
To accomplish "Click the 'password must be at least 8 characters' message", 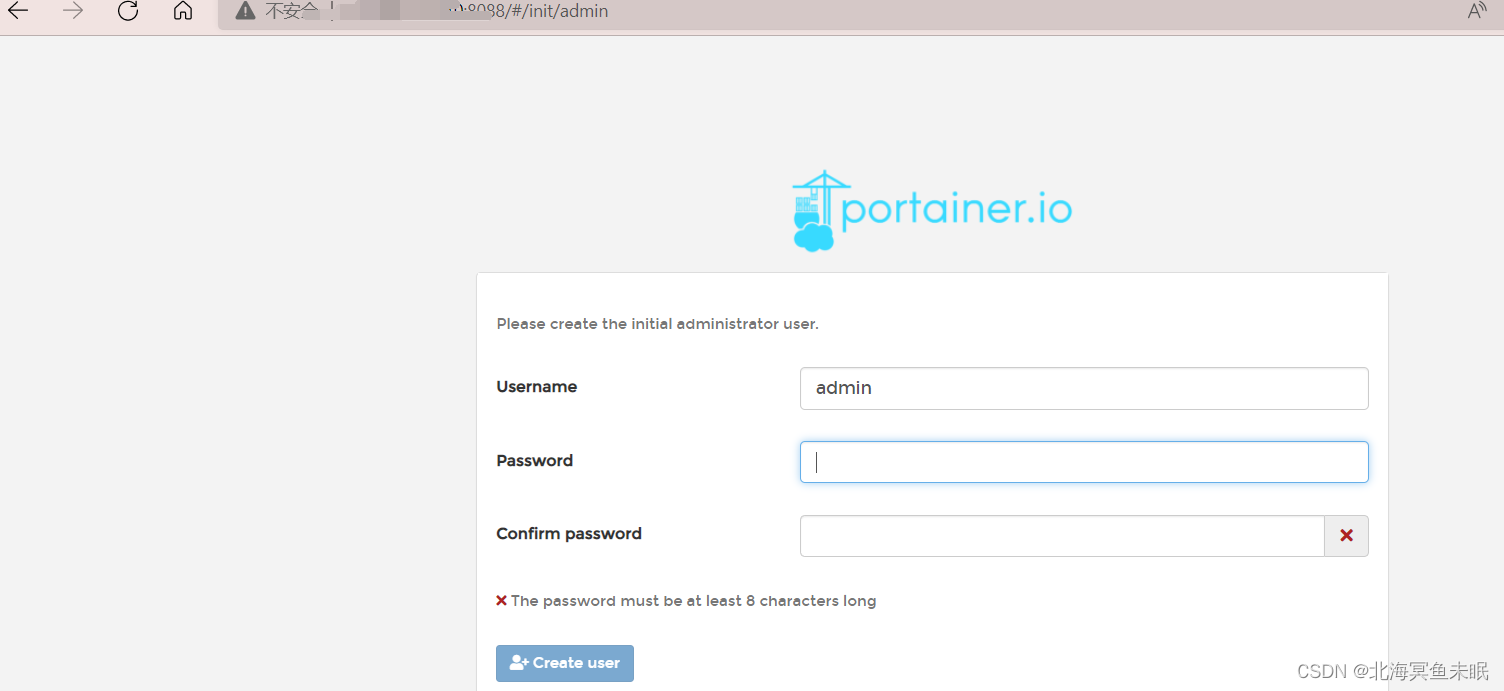I will pos(693,601).
